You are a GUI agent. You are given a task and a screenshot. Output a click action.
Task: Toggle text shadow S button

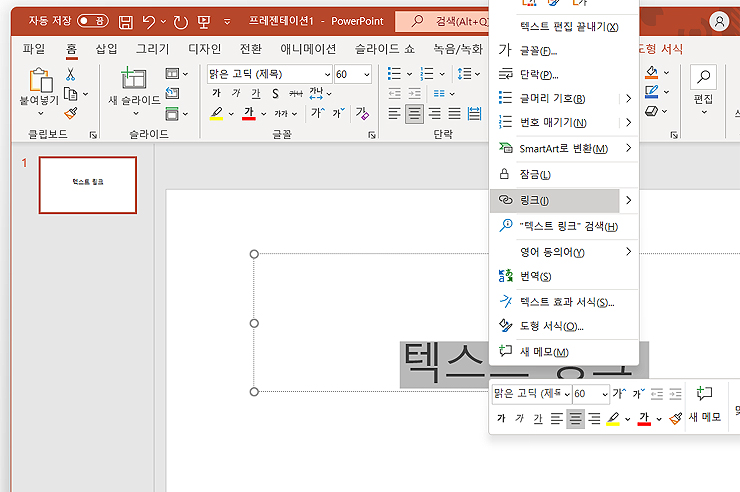point(276,93)
